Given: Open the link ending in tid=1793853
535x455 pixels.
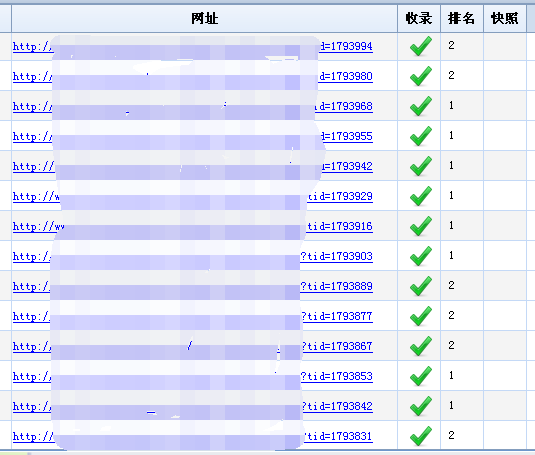Looking at the screenshot, I should (193, 377).
